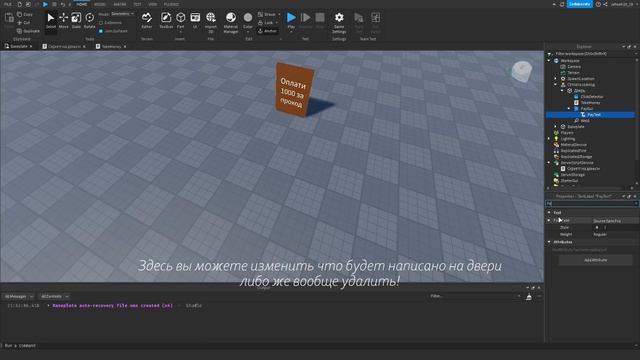This screenshot has height=360, width=640.
Task: Click the Color tool icon
Action: pyautogui.click(x=248, y=18)
